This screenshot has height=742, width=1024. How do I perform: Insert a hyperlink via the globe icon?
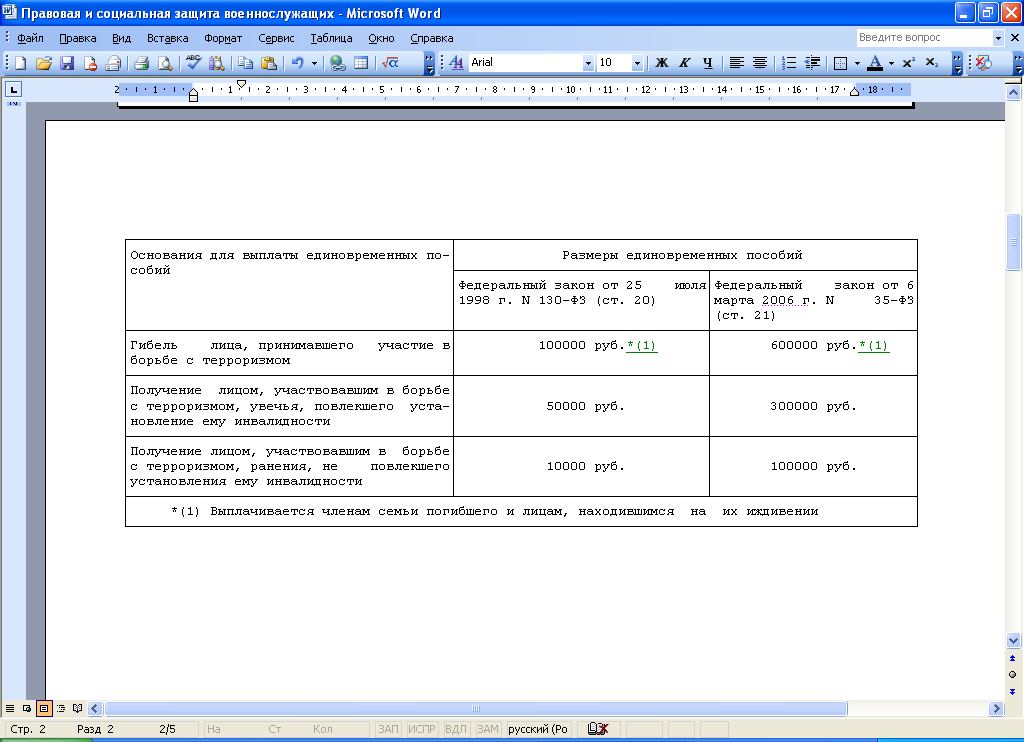coord(338,63)
